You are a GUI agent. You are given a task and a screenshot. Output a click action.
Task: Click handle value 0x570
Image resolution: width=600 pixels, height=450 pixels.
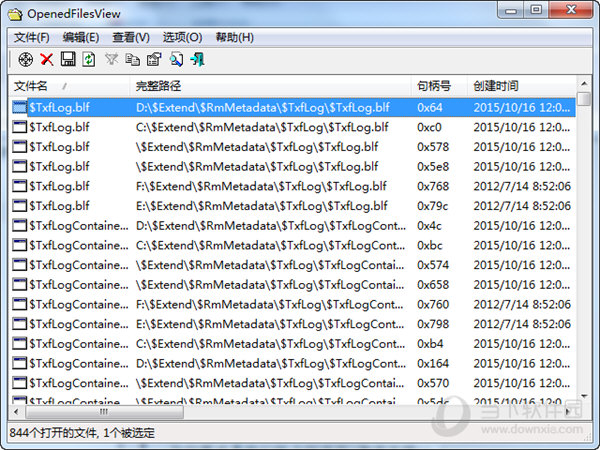[433, 383]
